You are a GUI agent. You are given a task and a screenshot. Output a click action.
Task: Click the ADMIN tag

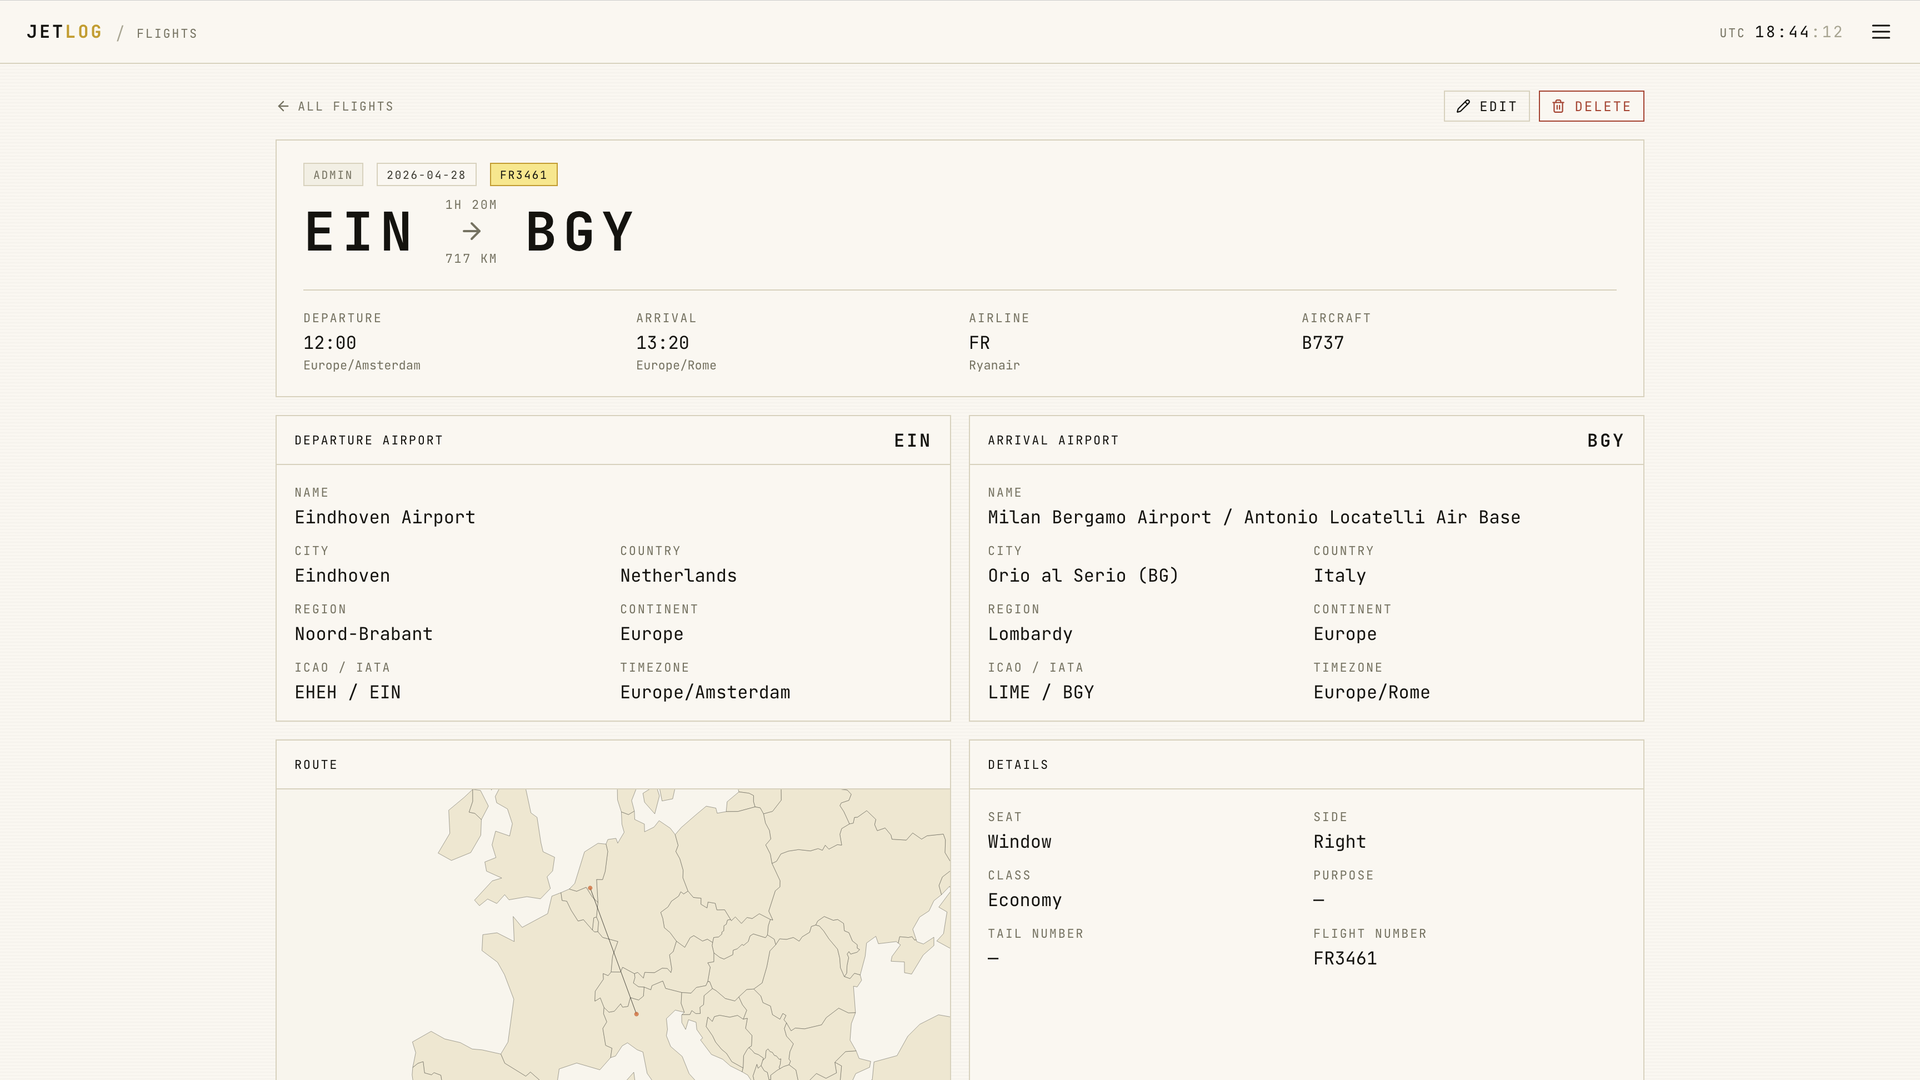click(x=333, y=175)
